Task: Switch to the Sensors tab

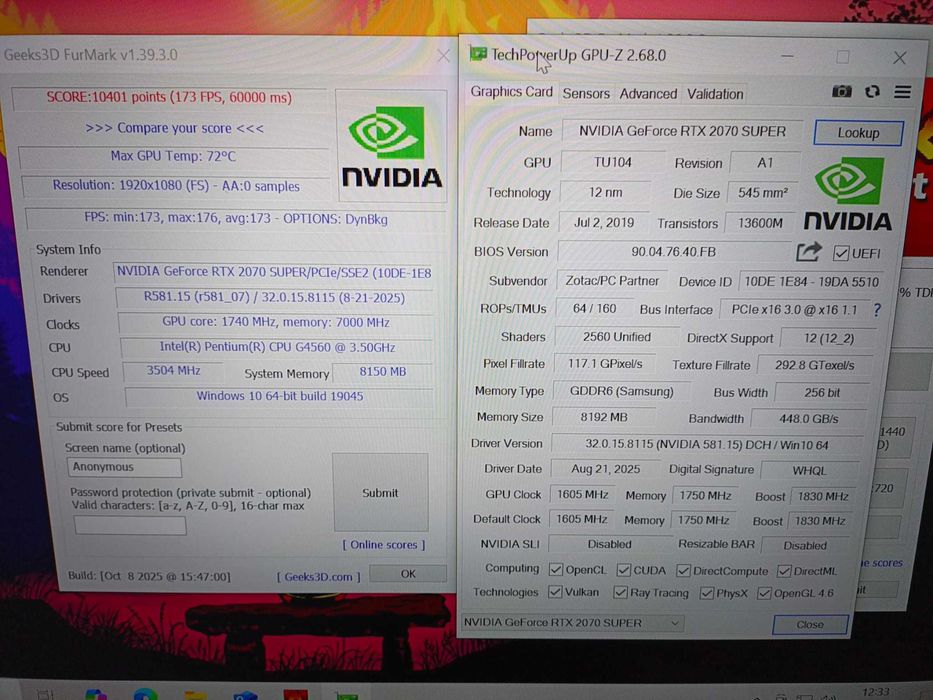Action: (x=586, y=93)
